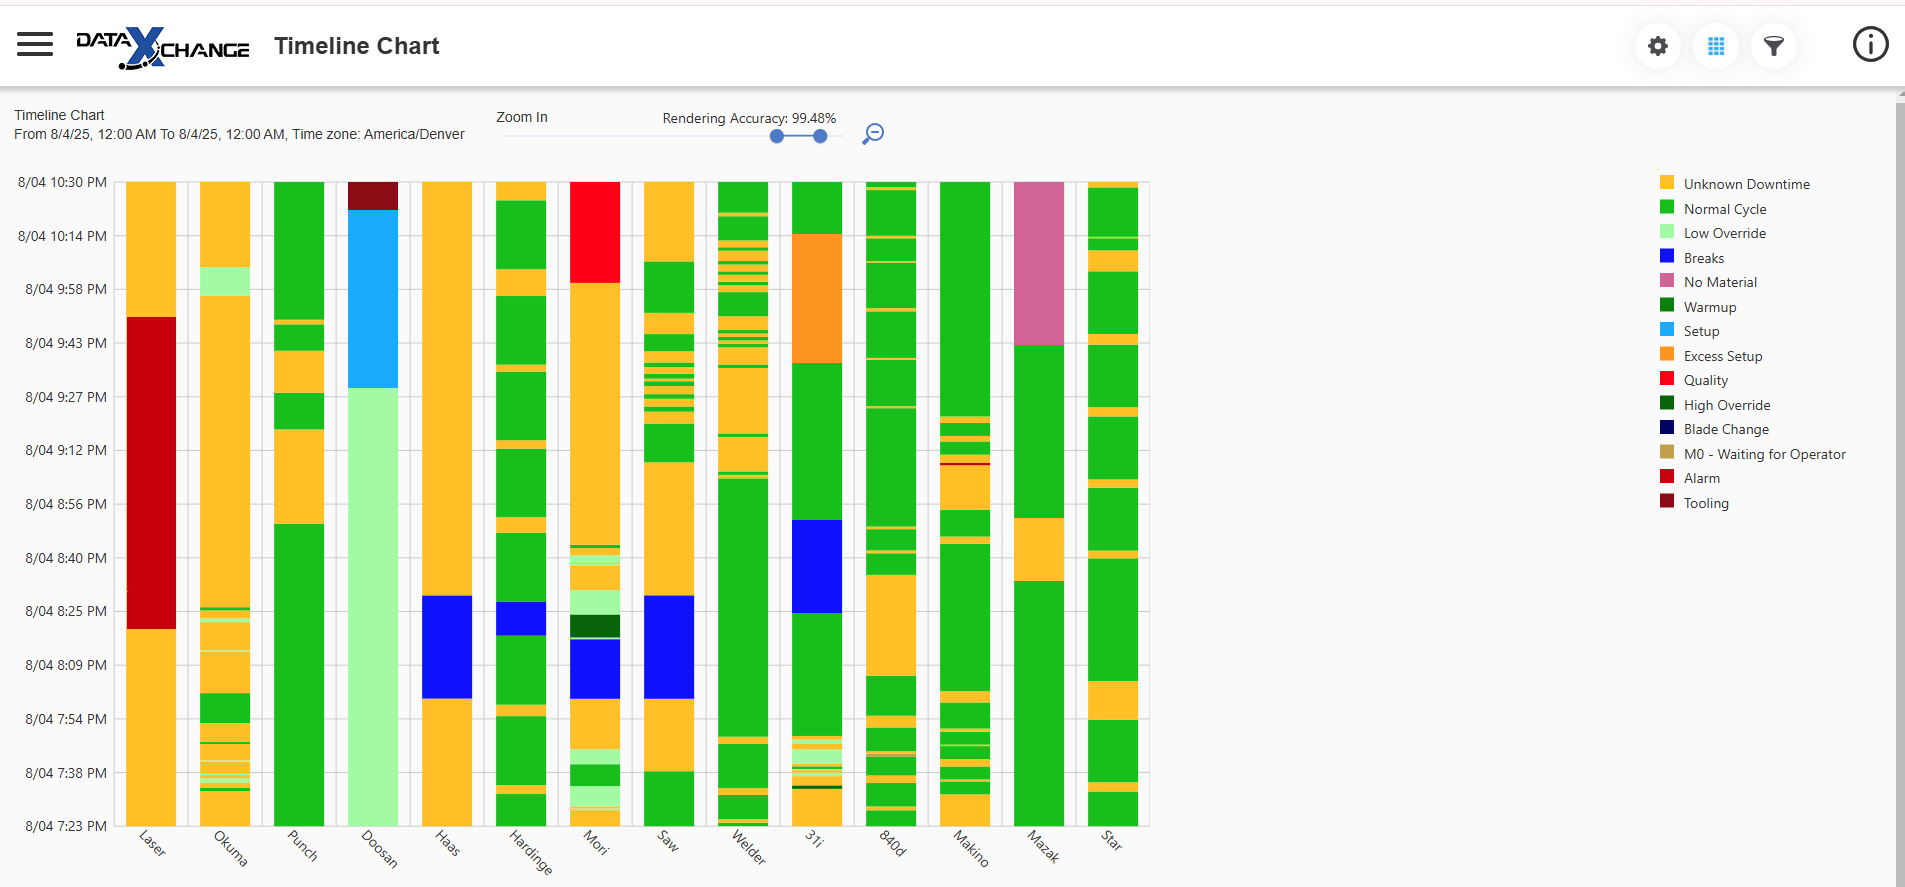Select the Laser machine axis label
Image resolution: width=1905 pixels, height=887 pixels.
[x=152, y=843]
